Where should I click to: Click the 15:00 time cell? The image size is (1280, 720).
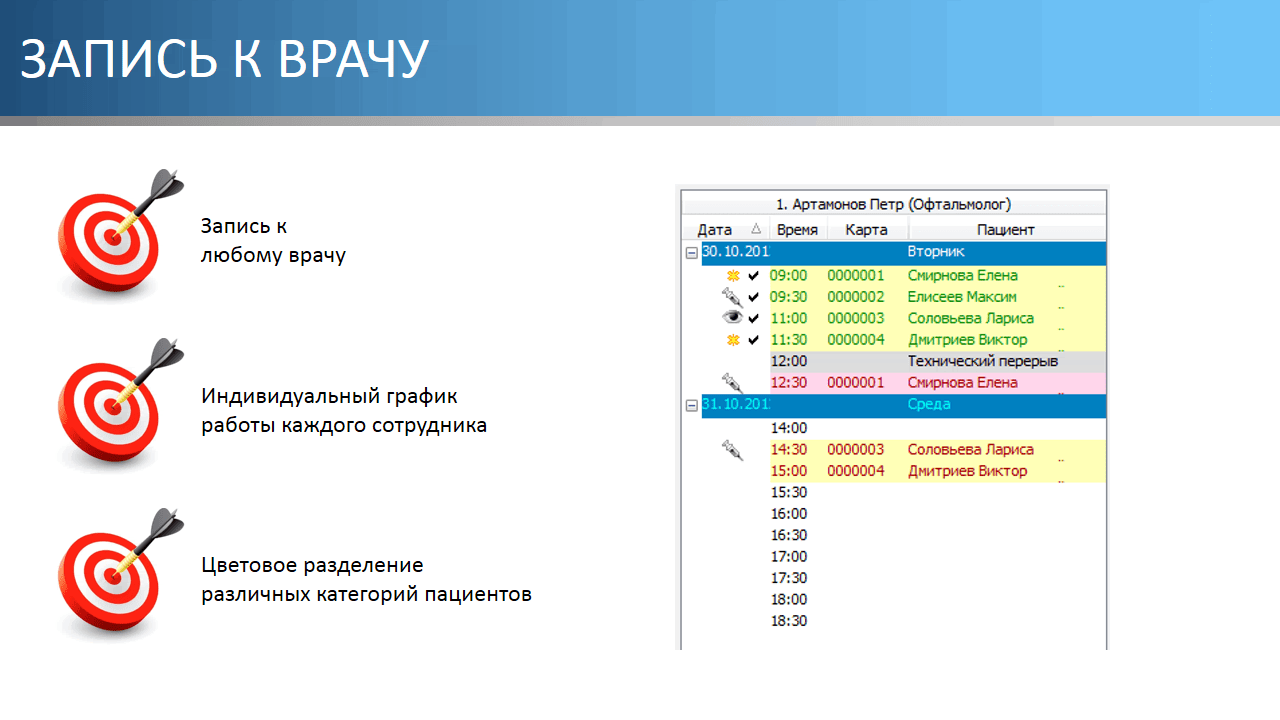(x=788, y=471)
